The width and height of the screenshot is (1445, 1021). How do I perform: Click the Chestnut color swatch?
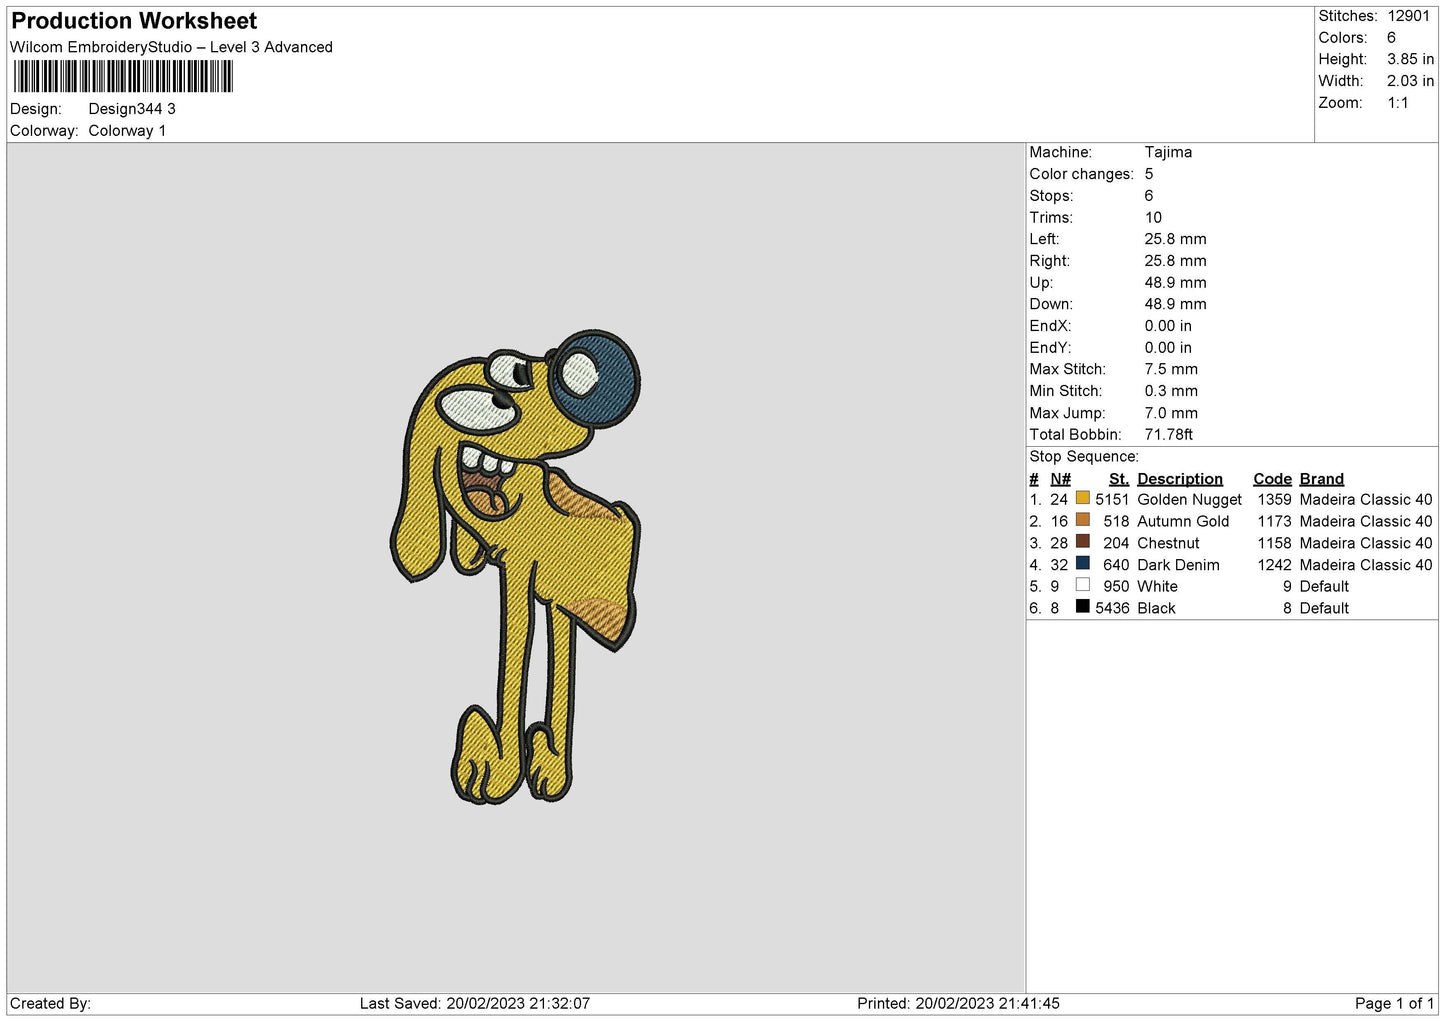point(1082,542)
